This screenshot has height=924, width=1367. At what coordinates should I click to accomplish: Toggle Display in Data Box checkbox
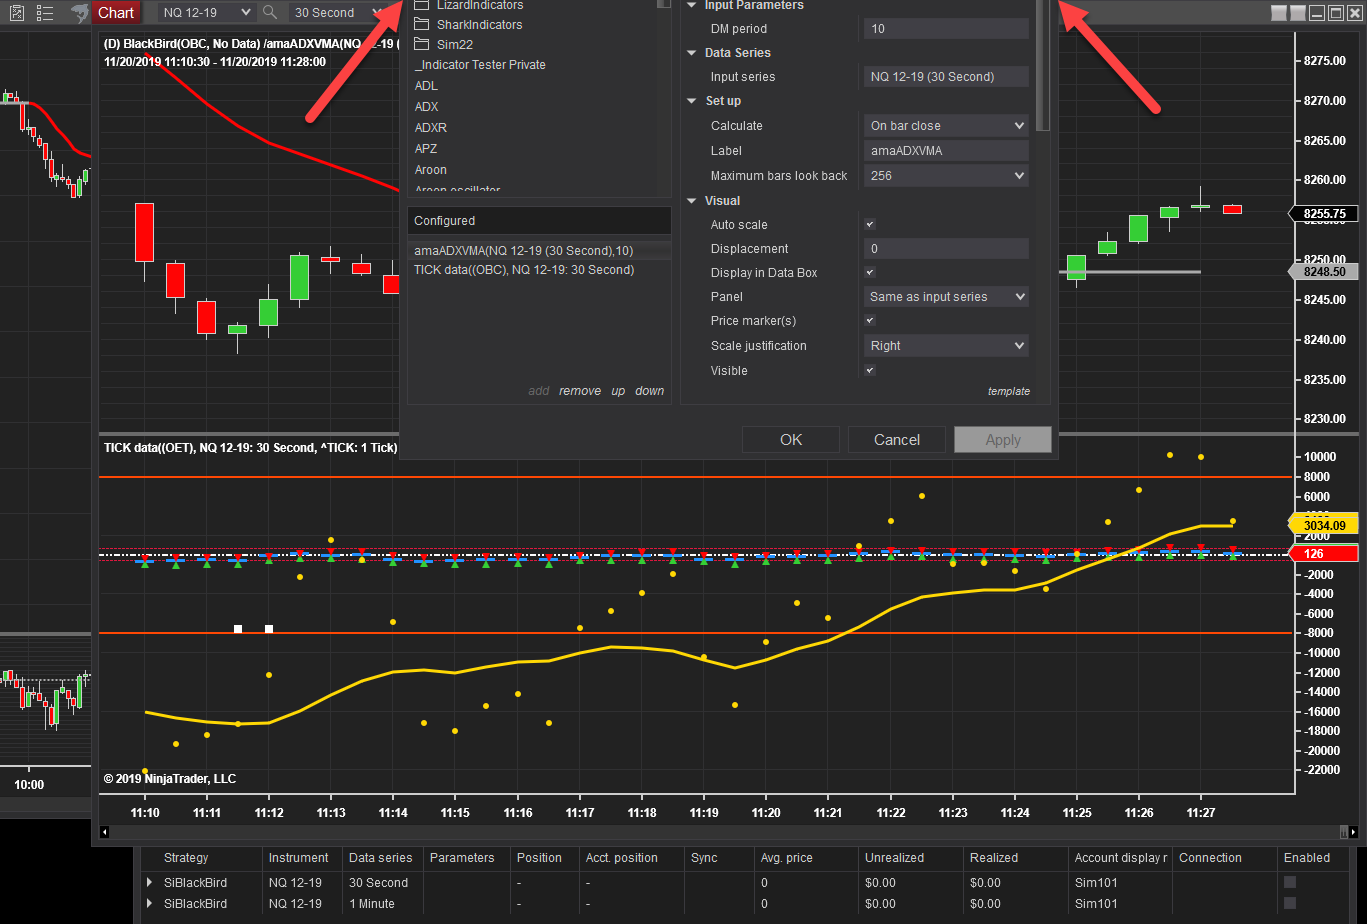point(870,273)
